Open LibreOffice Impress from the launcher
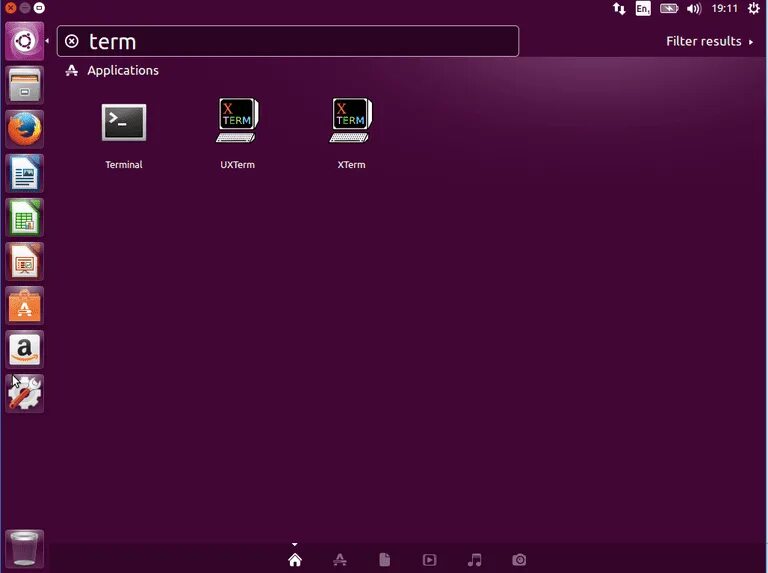The width and height of the screenshot is (768, 573). [x=24, y=262]
